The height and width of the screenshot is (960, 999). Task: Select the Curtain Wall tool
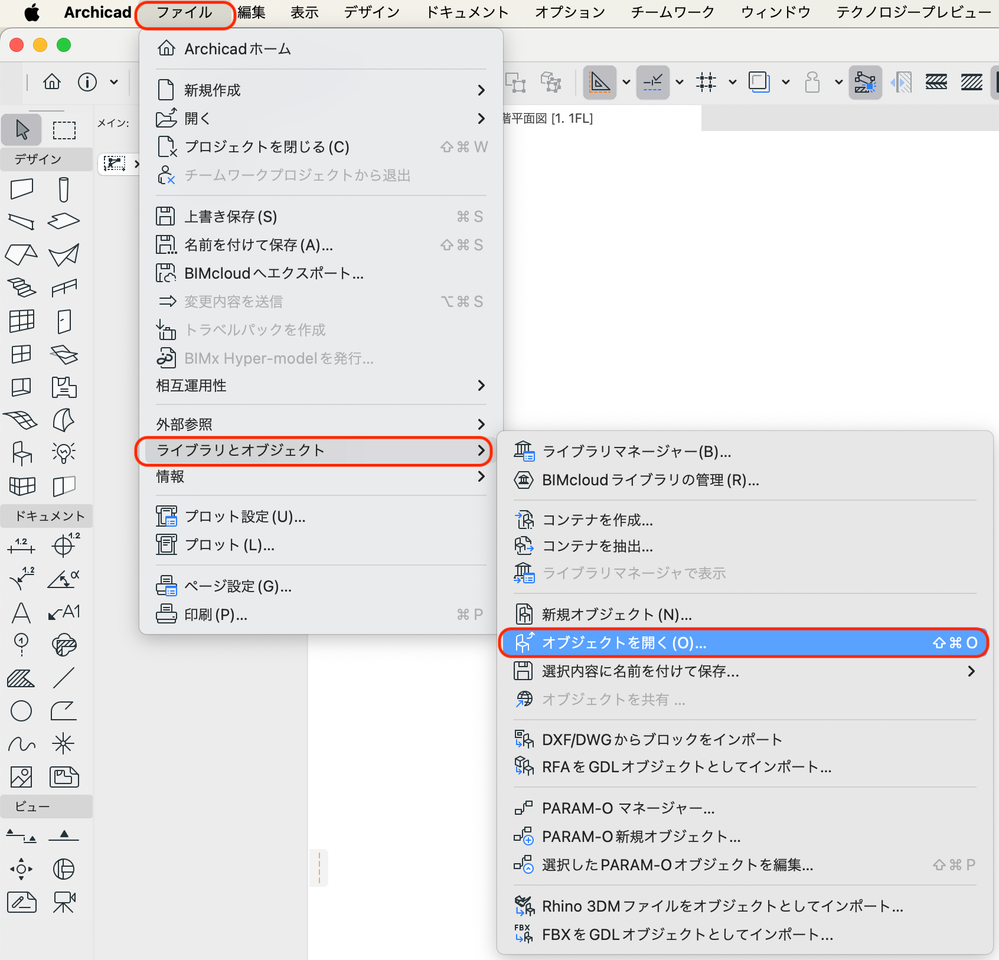point(22,320)
